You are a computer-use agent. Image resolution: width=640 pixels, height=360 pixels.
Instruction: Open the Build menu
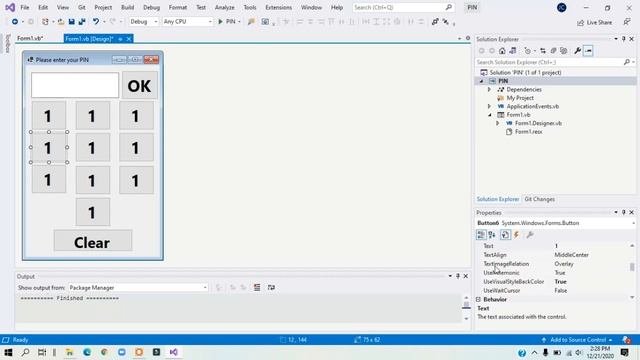[x=127, y=7]
